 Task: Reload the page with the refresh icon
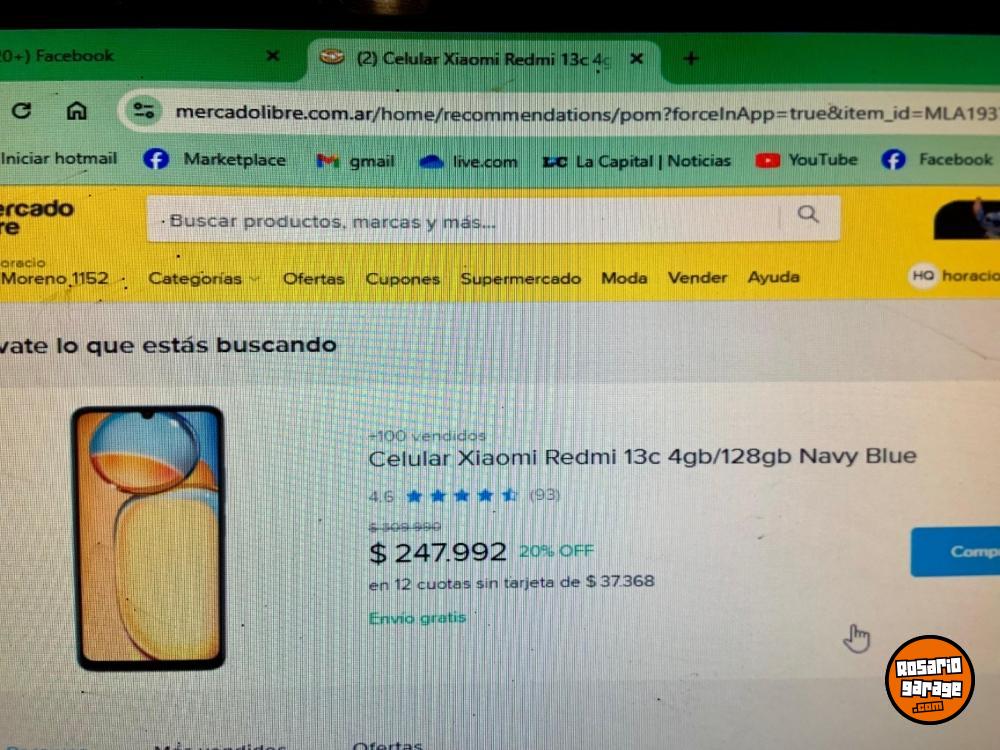[21, 111]
